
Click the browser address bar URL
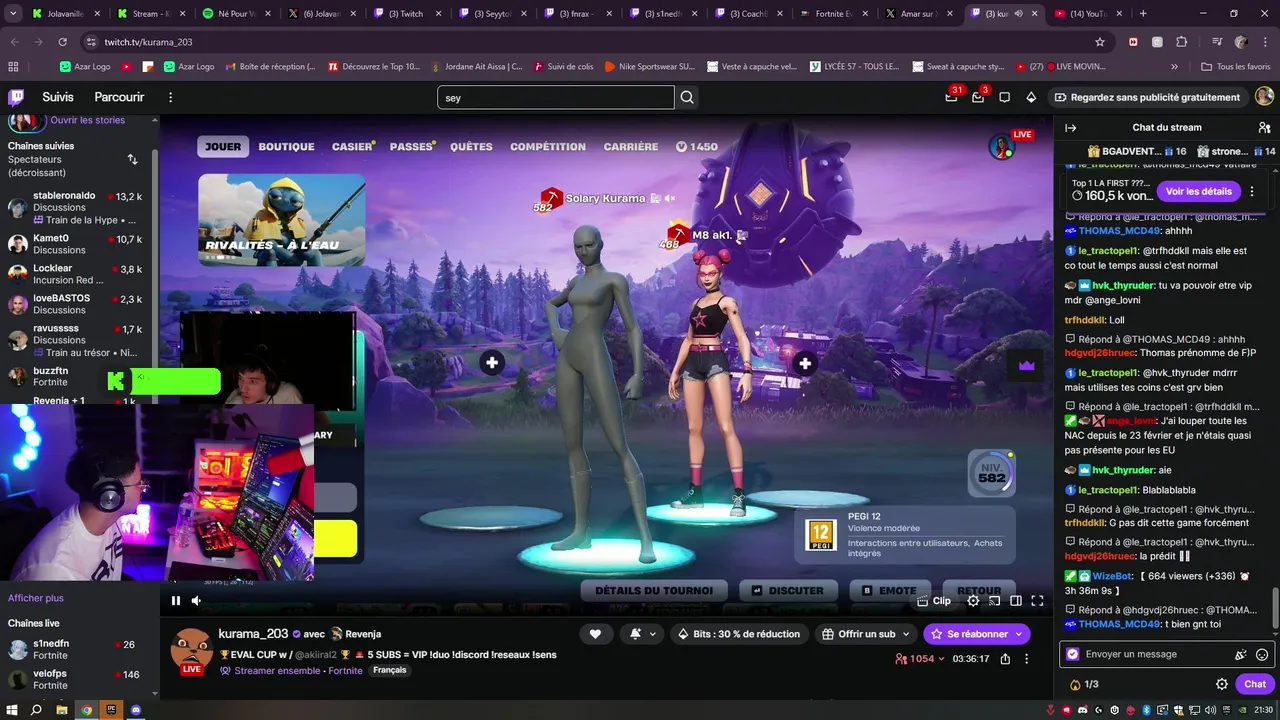coord(148,42)
